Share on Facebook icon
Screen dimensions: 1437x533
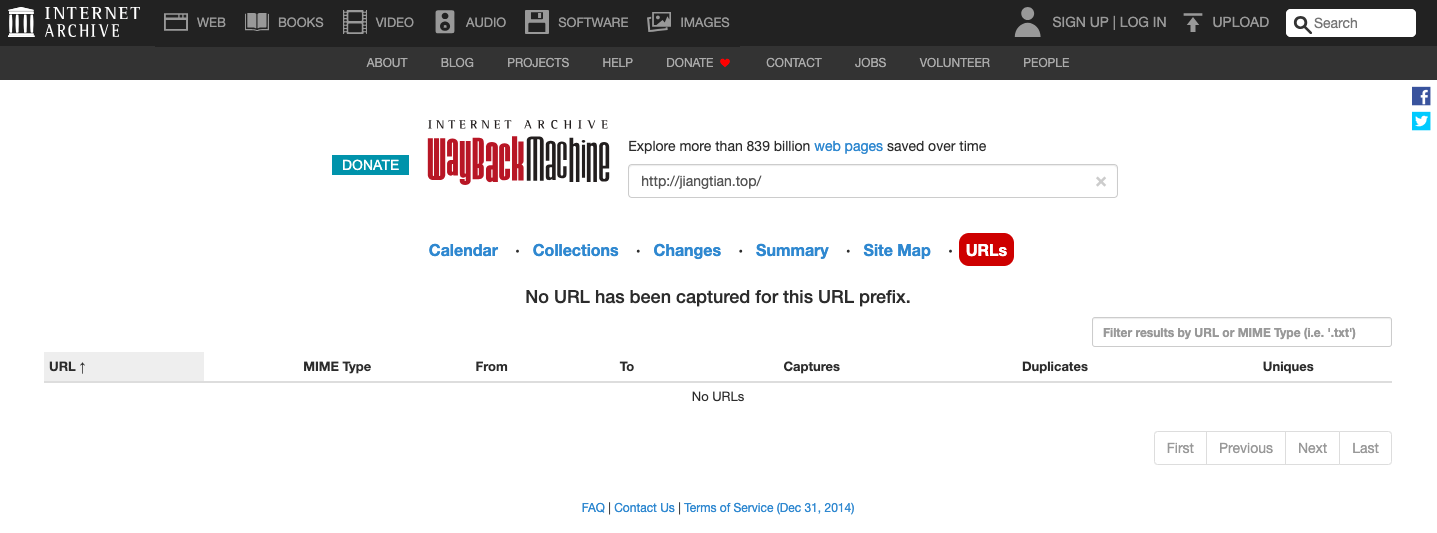pyautogui.click(x=1421, y=96)
